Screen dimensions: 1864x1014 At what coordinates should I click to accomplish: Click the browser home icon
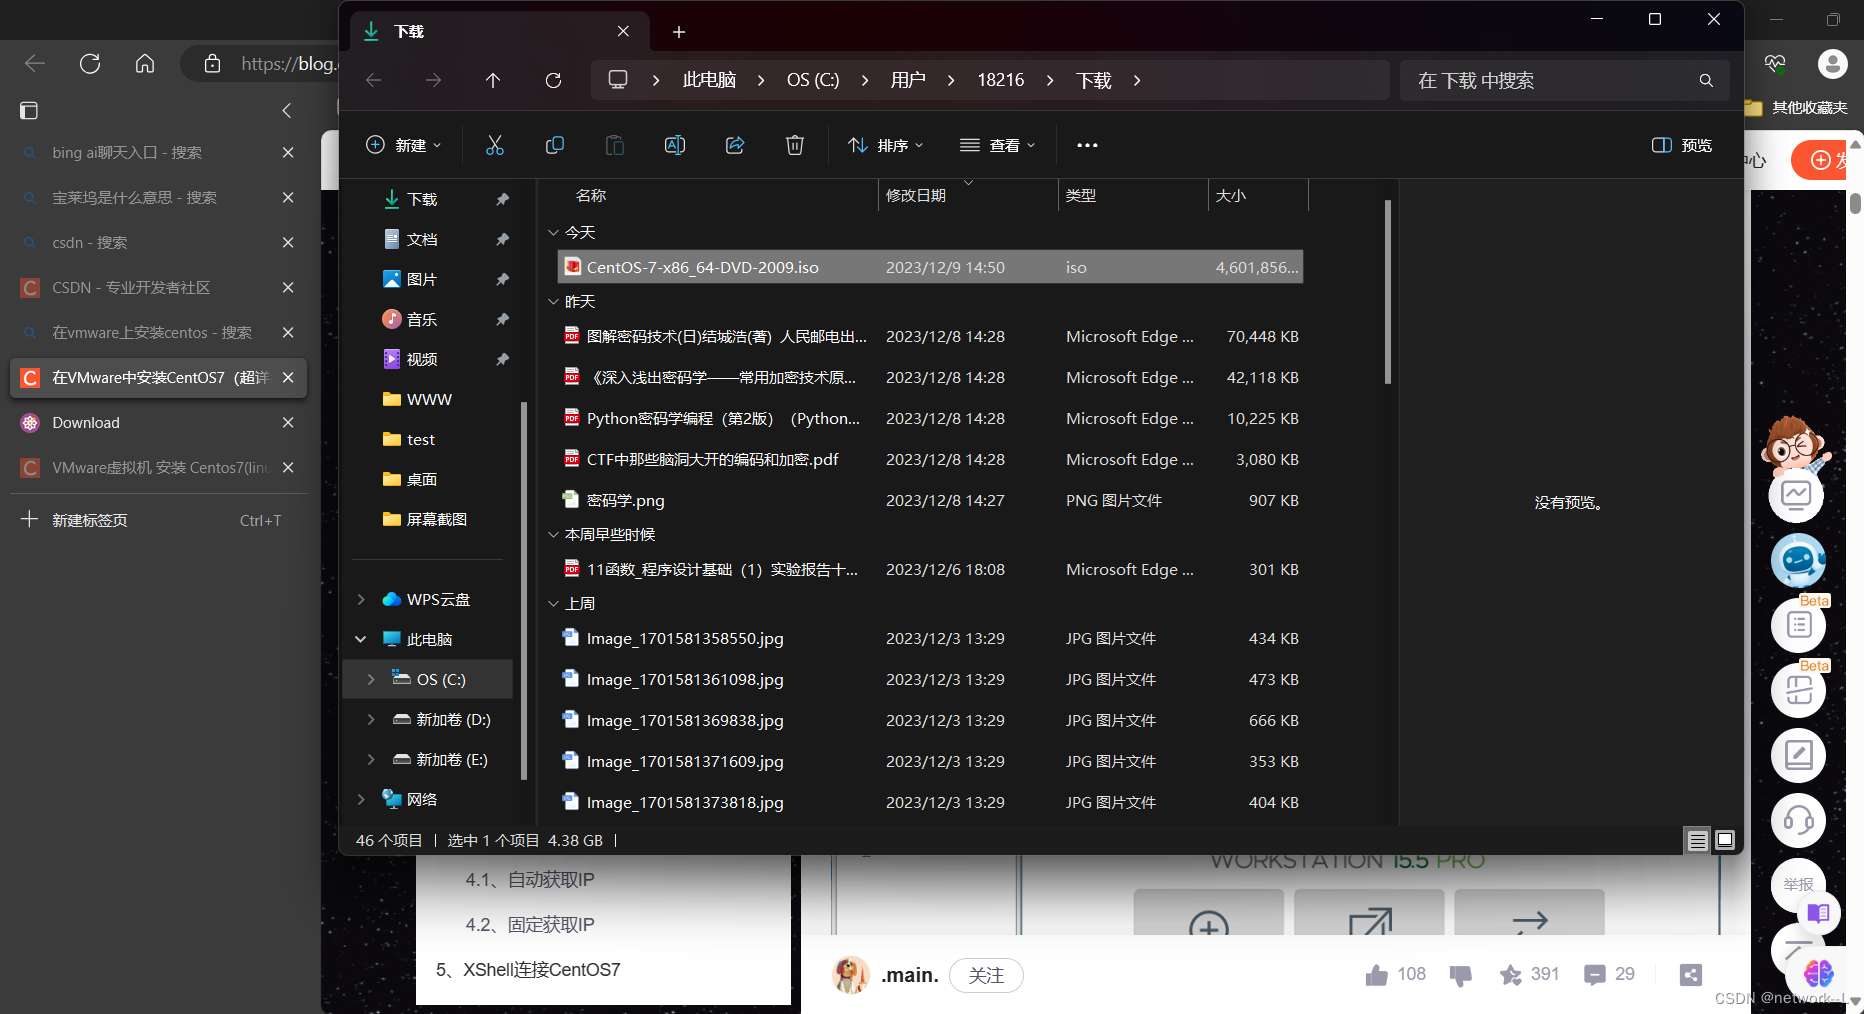145,64
